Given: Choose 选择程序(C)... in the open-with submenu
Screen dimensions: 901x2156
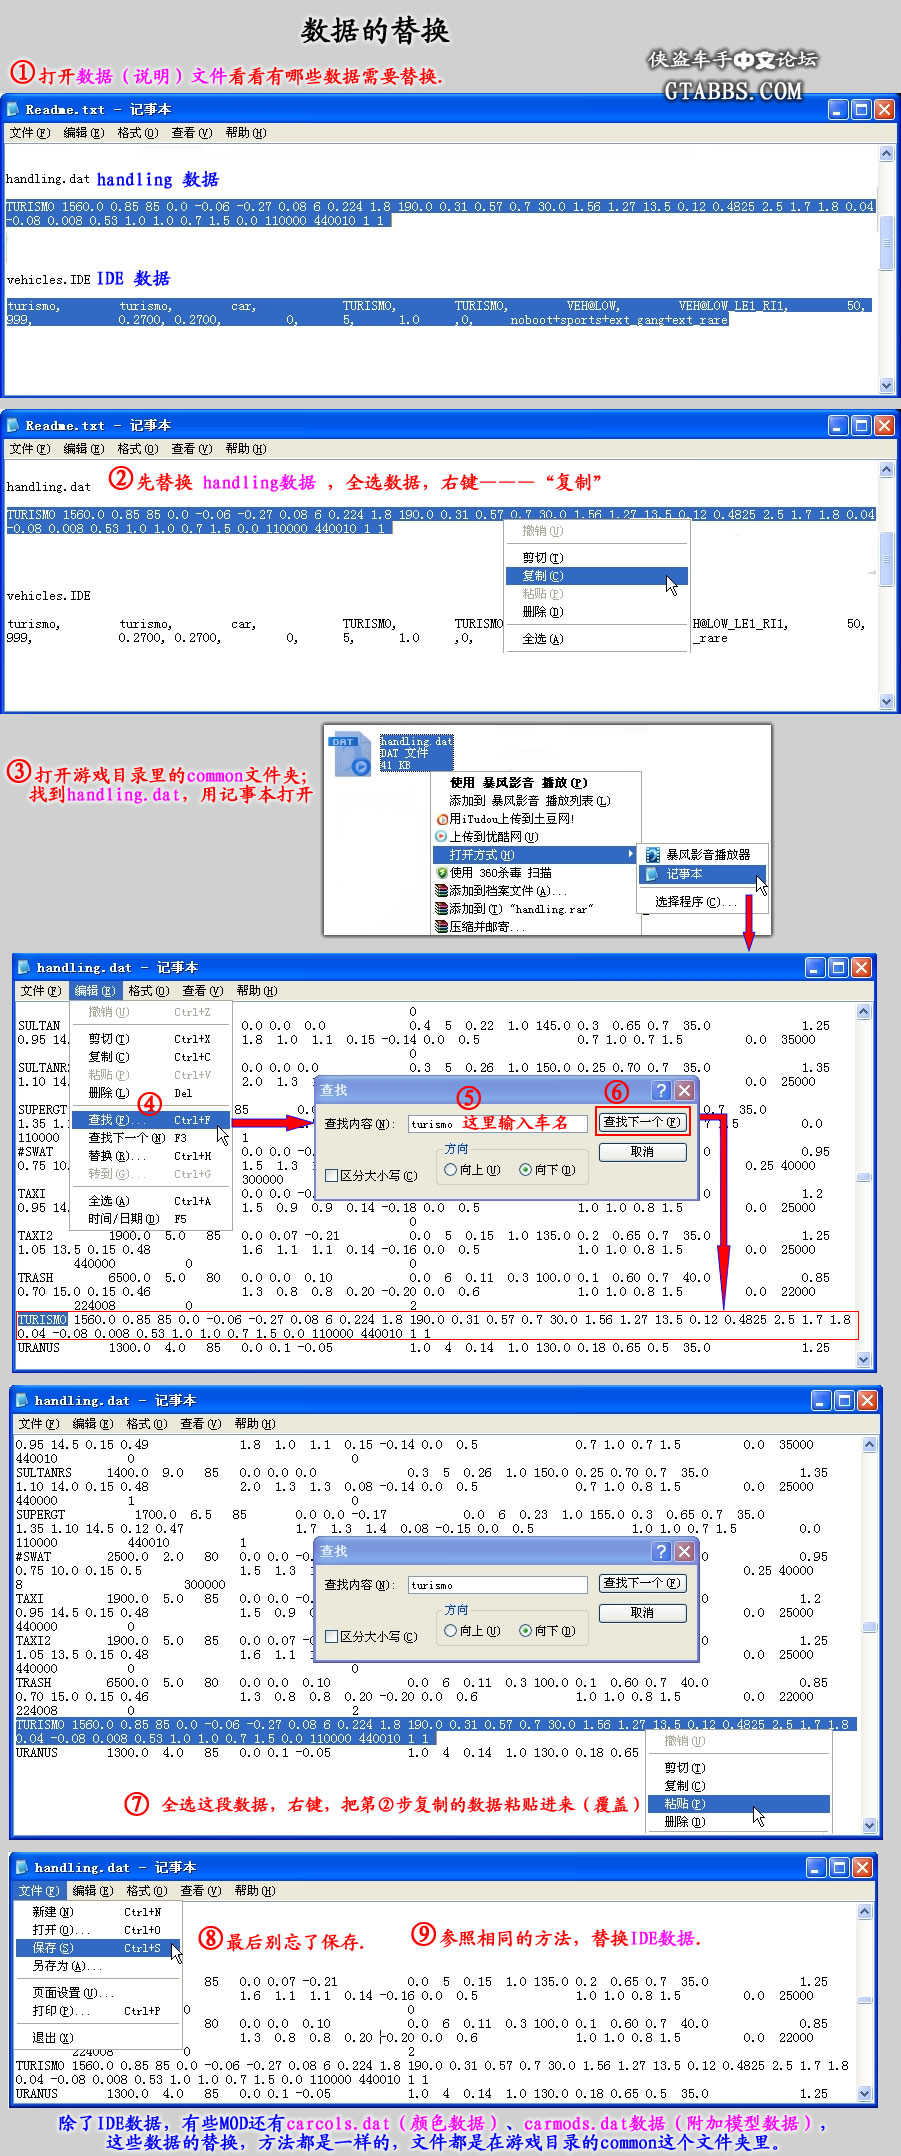Looking at the screenshot, I should coord(702,902).
